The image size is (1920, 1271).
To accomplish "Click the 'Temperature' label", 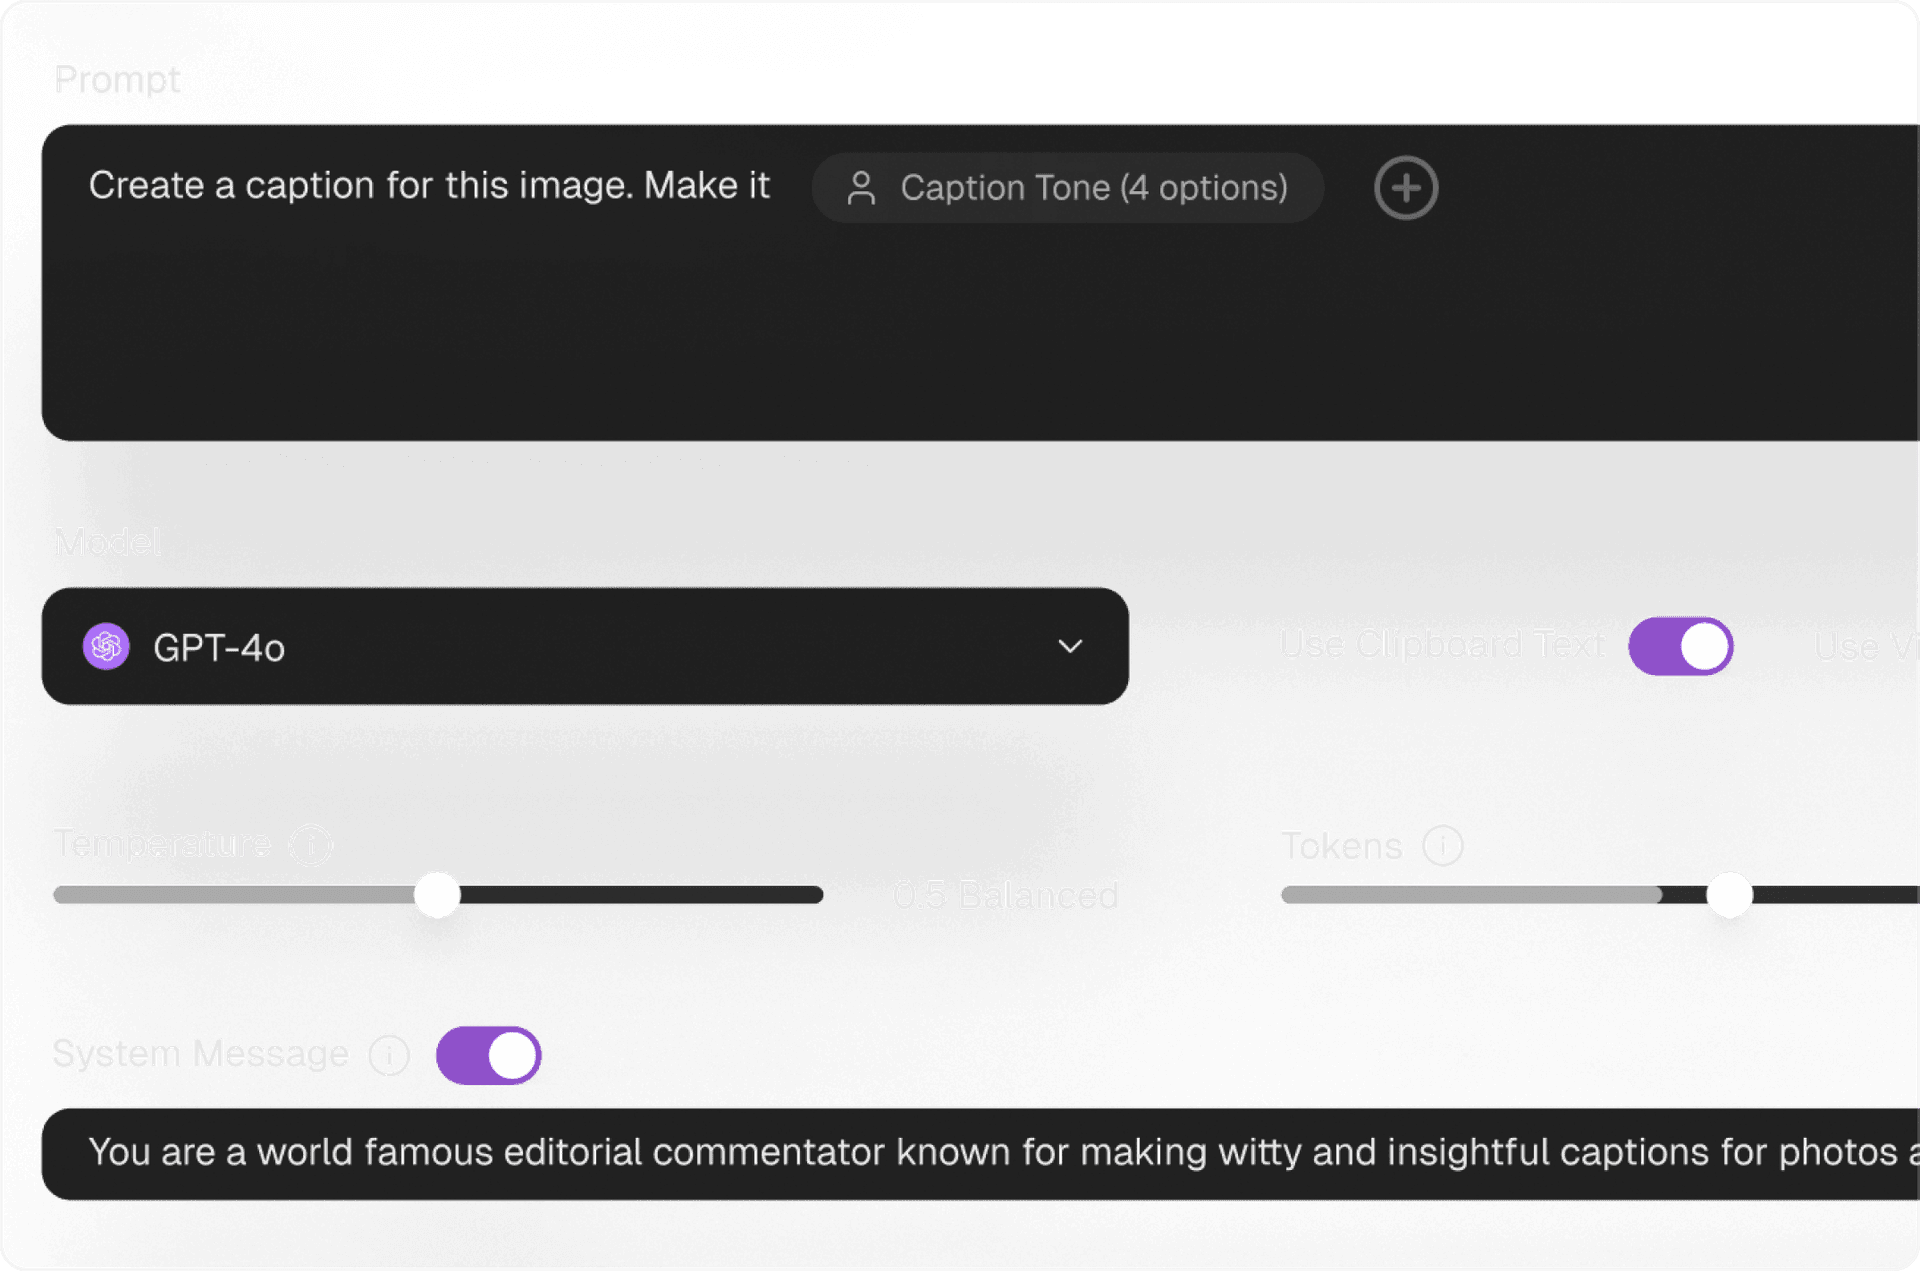I will [x=162, y=844].
